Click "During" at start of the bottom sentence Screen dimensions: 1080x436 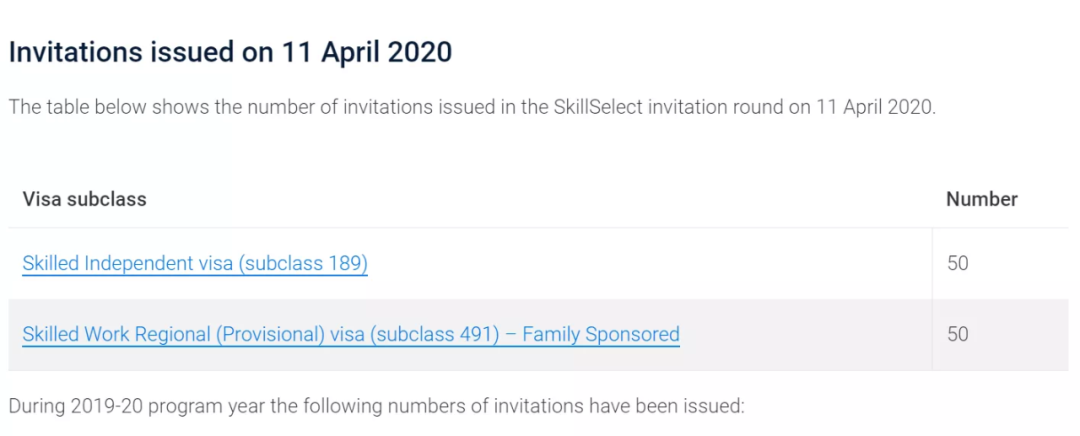click(x=35, y=406)
